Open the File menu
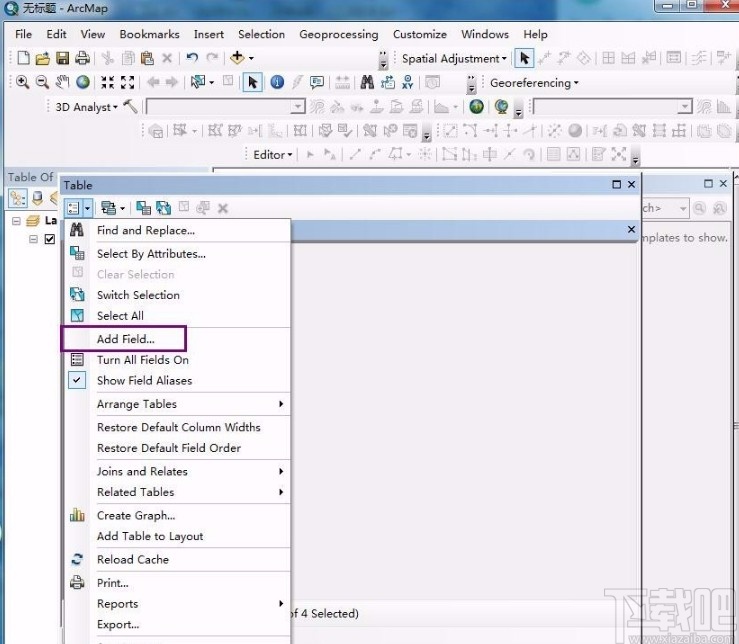The image size is (739, 644). pos(24,34)
